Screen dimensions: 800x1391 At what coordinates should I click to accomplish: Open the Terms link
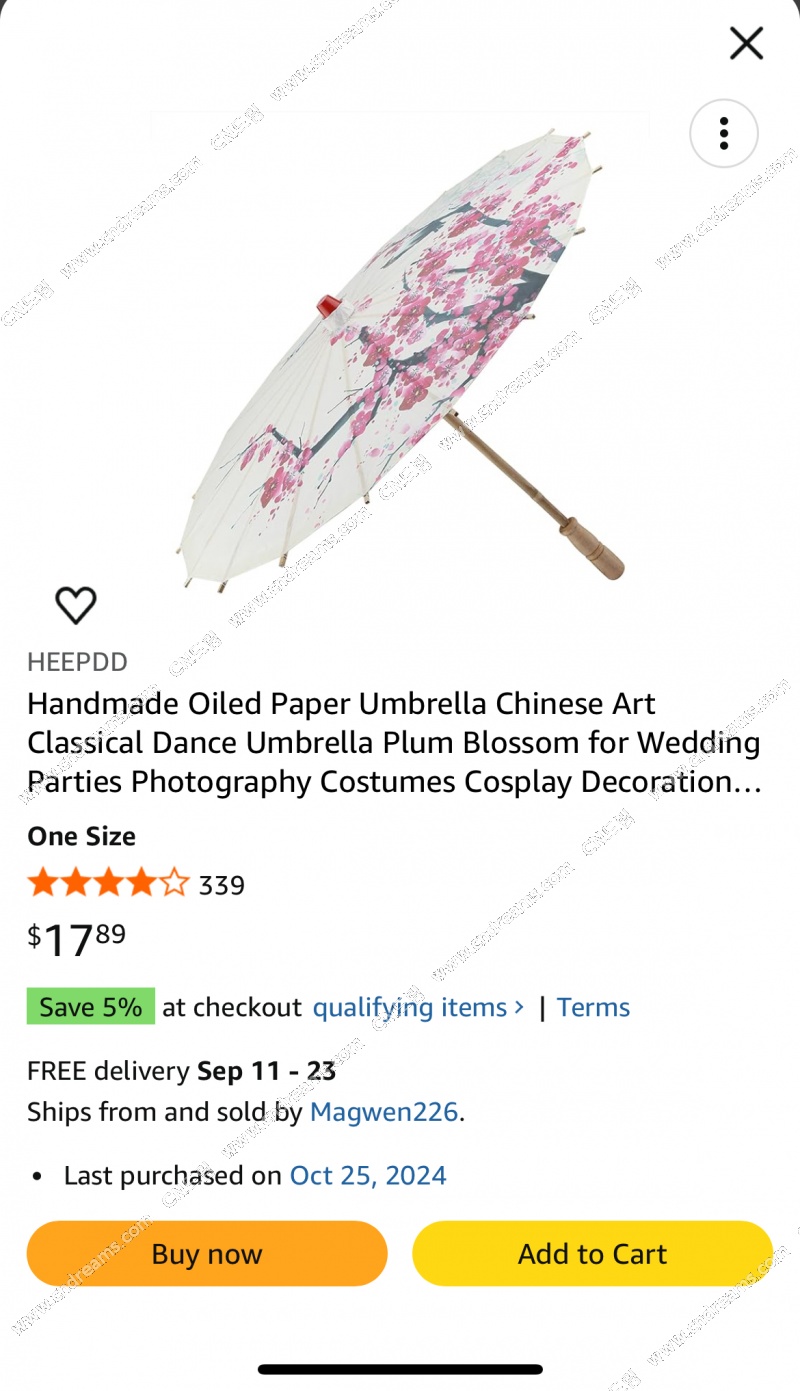point(593,1007)
